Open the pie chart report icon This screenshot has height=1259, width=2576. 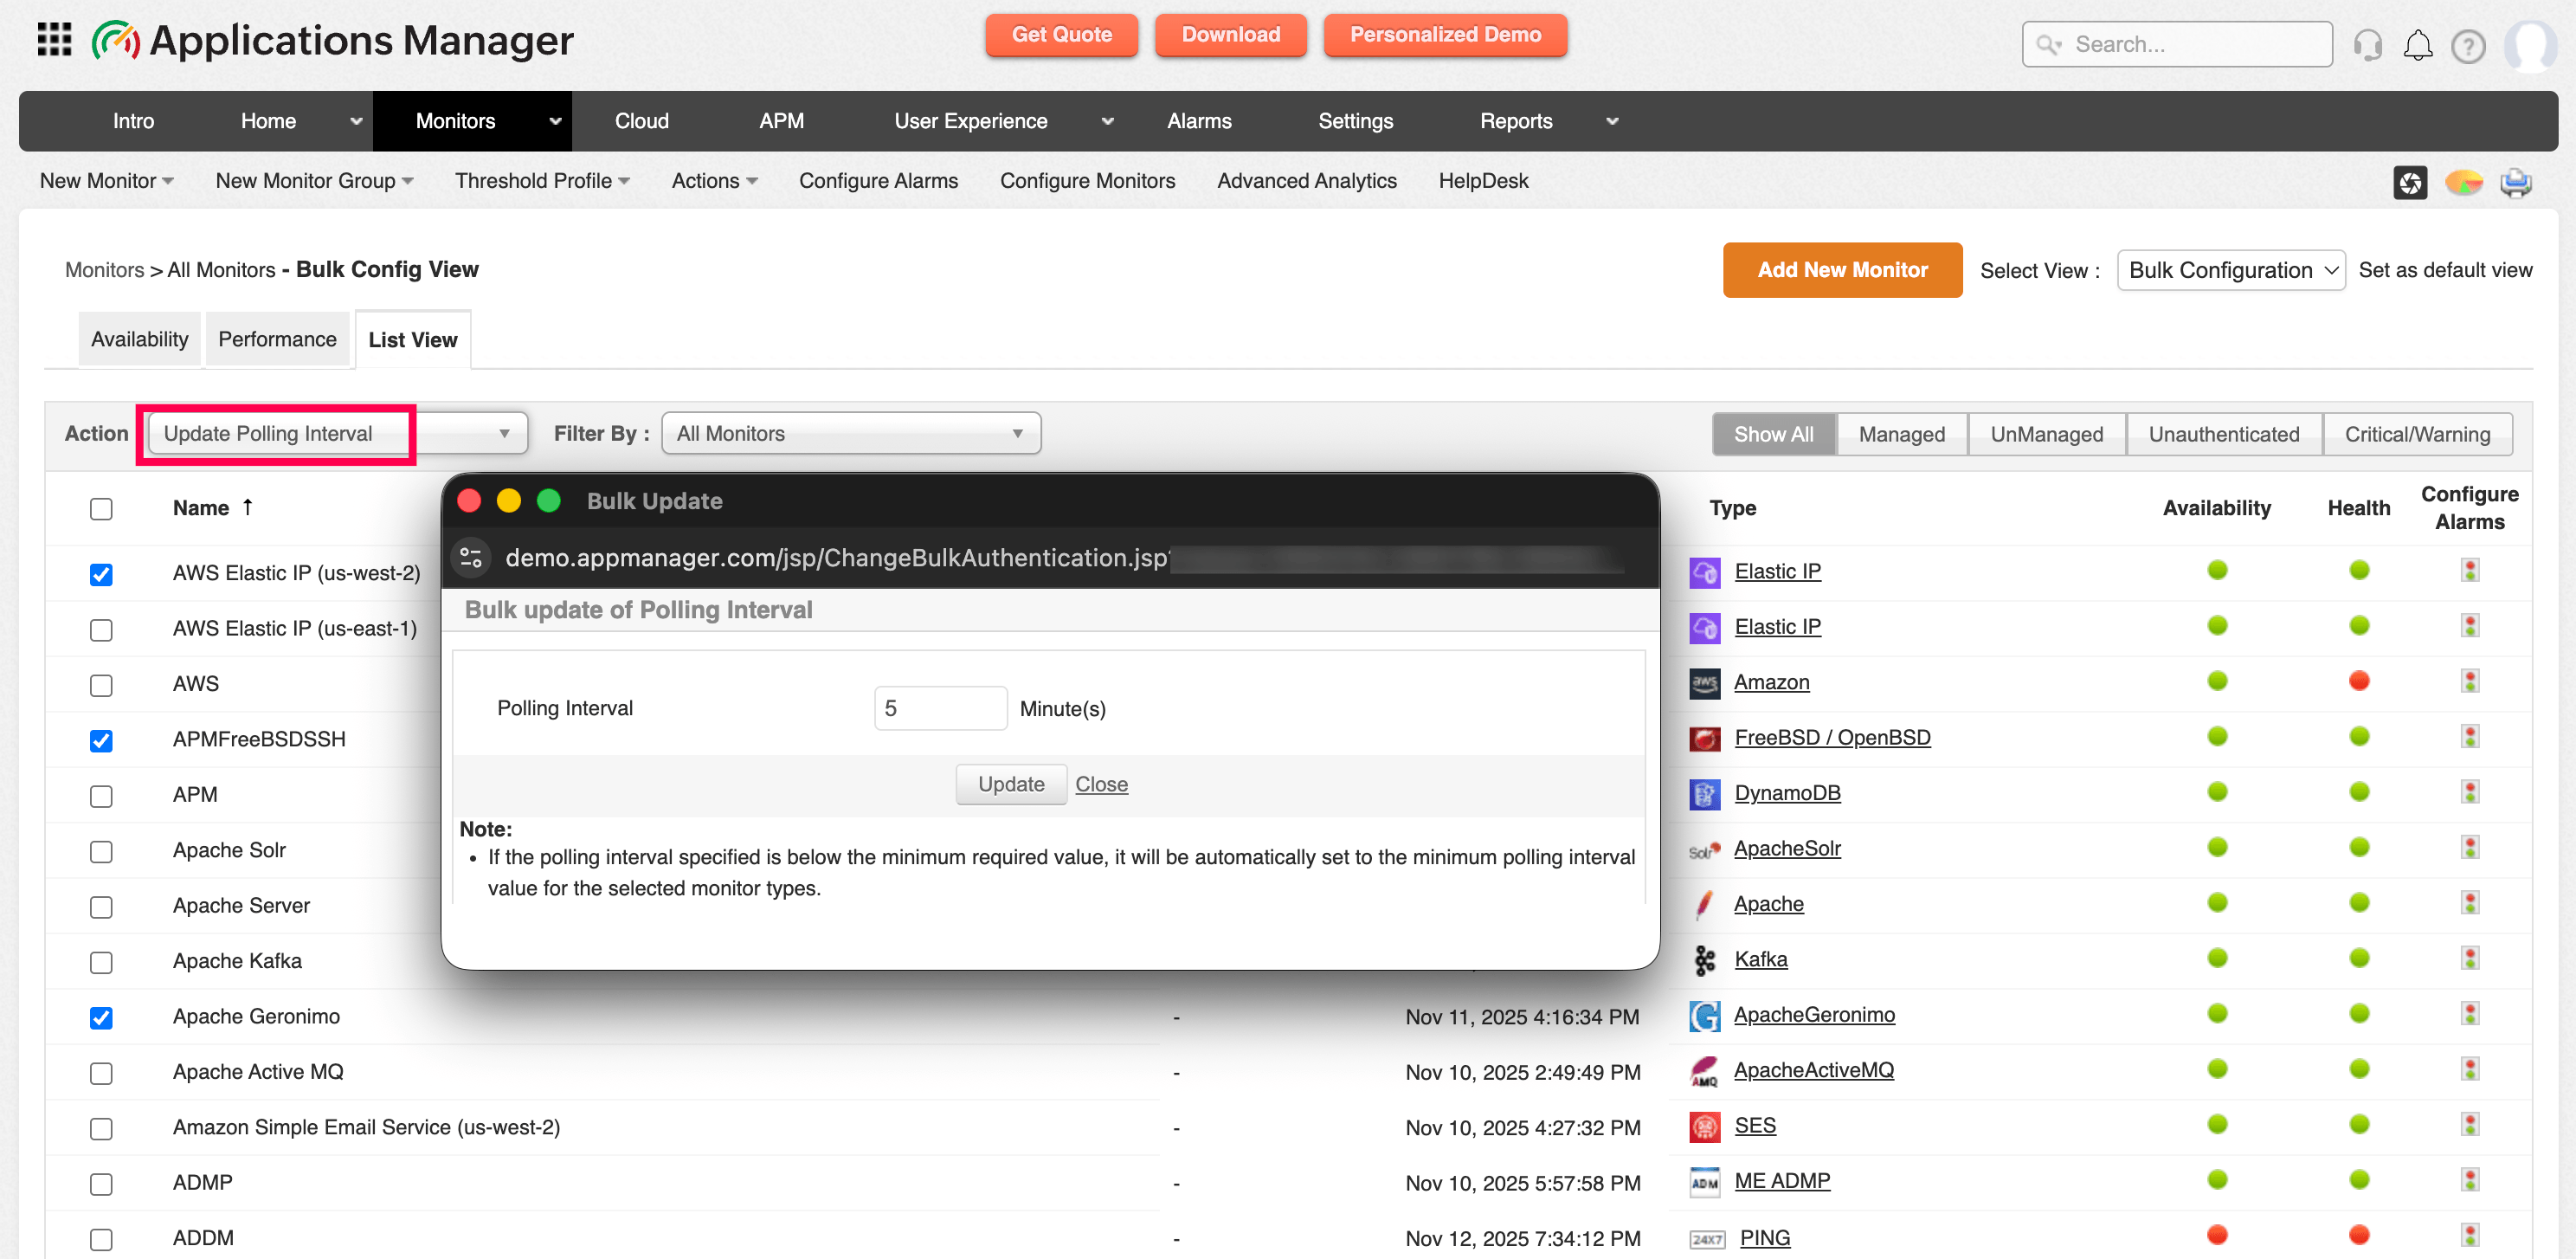tap(2463, 182)
